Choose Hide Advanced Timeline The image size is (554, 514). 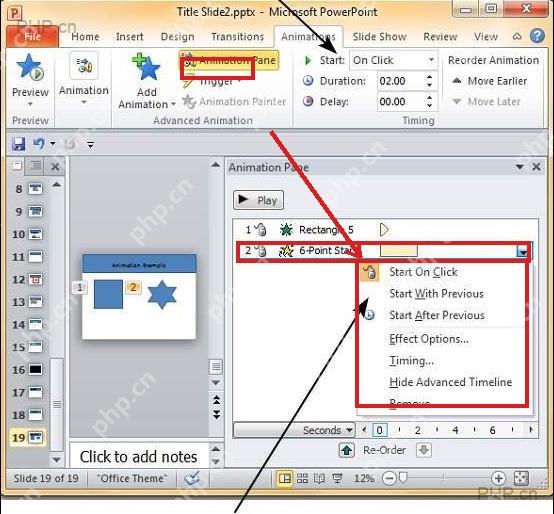(450, 382)
